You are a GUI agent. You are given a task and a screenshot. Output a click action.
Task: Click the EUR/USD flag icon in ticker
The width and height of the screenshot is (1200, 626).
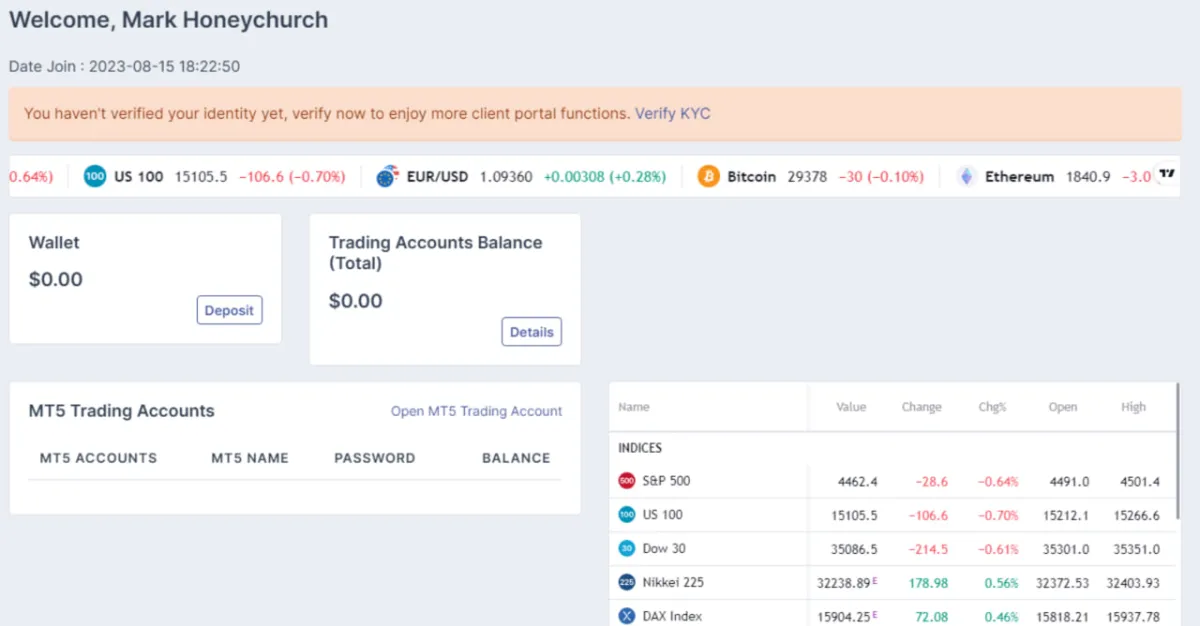pos(388,177)
